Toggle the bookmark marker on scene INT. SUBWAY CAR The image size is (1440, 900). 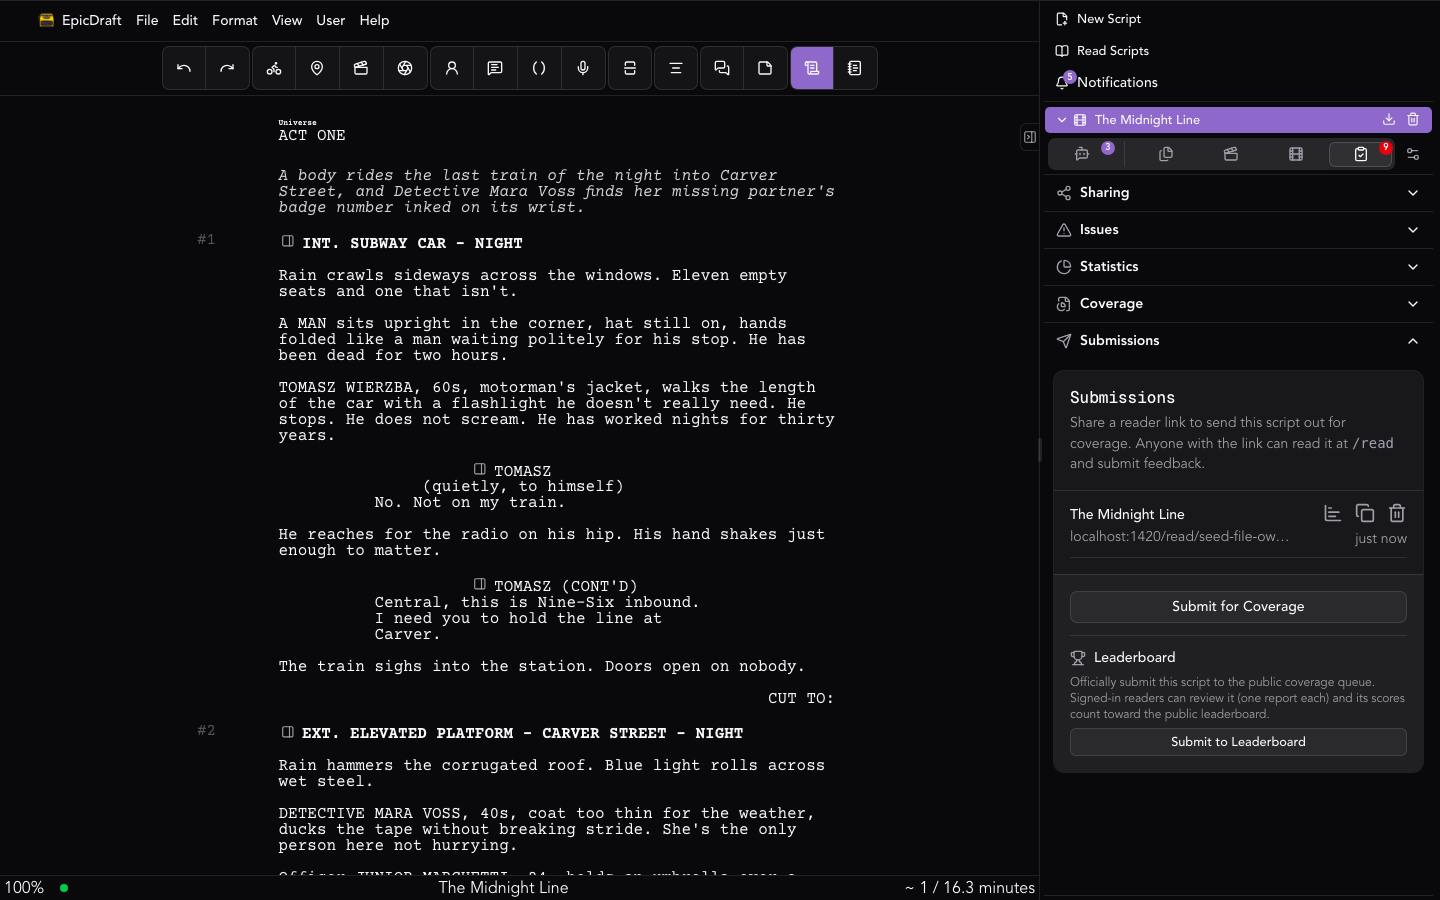288,241
